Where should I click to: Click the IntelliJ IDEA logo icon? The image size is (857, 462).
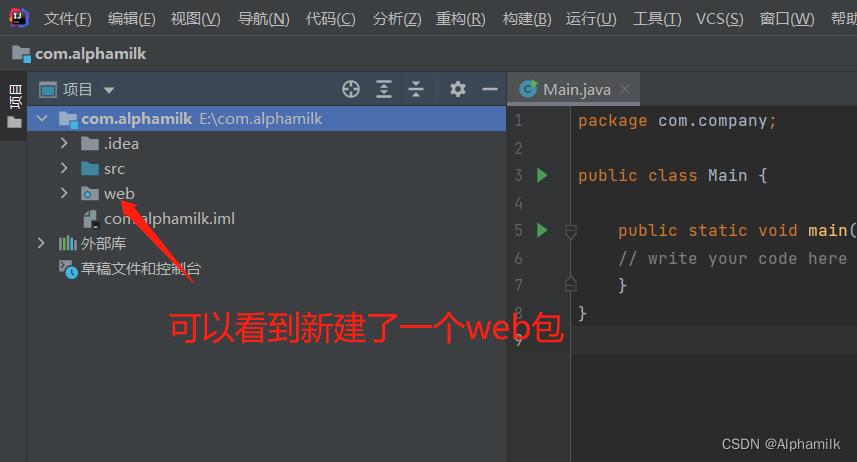pos(19,17)
